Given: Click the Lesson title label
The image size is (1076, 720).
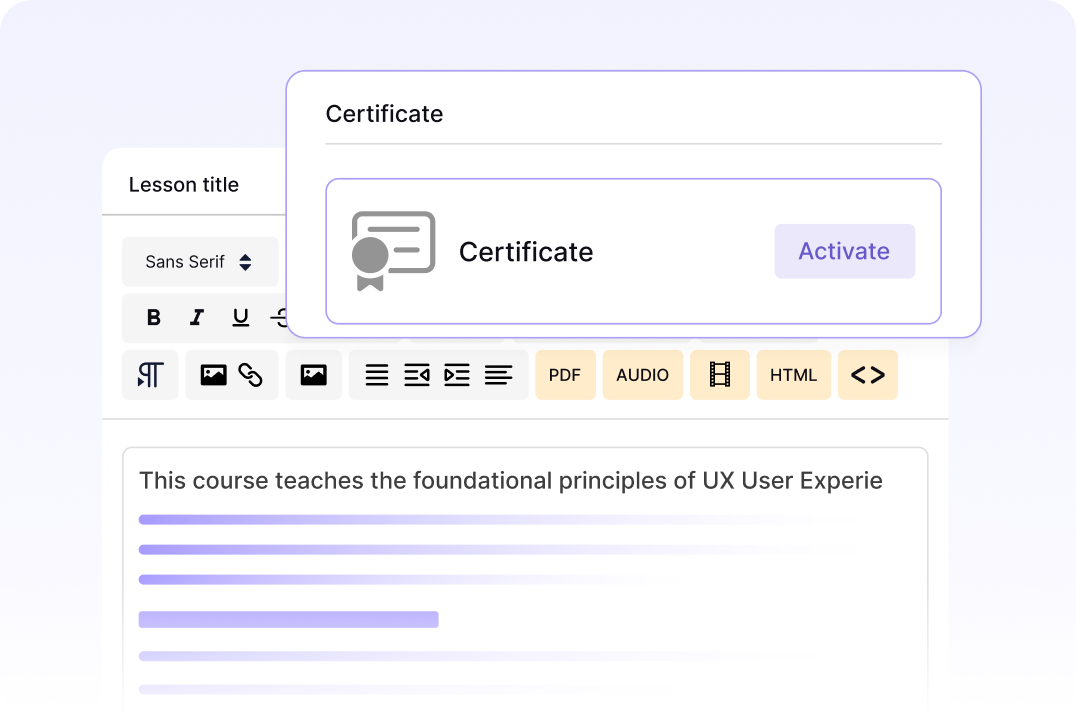Looking at the screenshot, I should 184,185.
